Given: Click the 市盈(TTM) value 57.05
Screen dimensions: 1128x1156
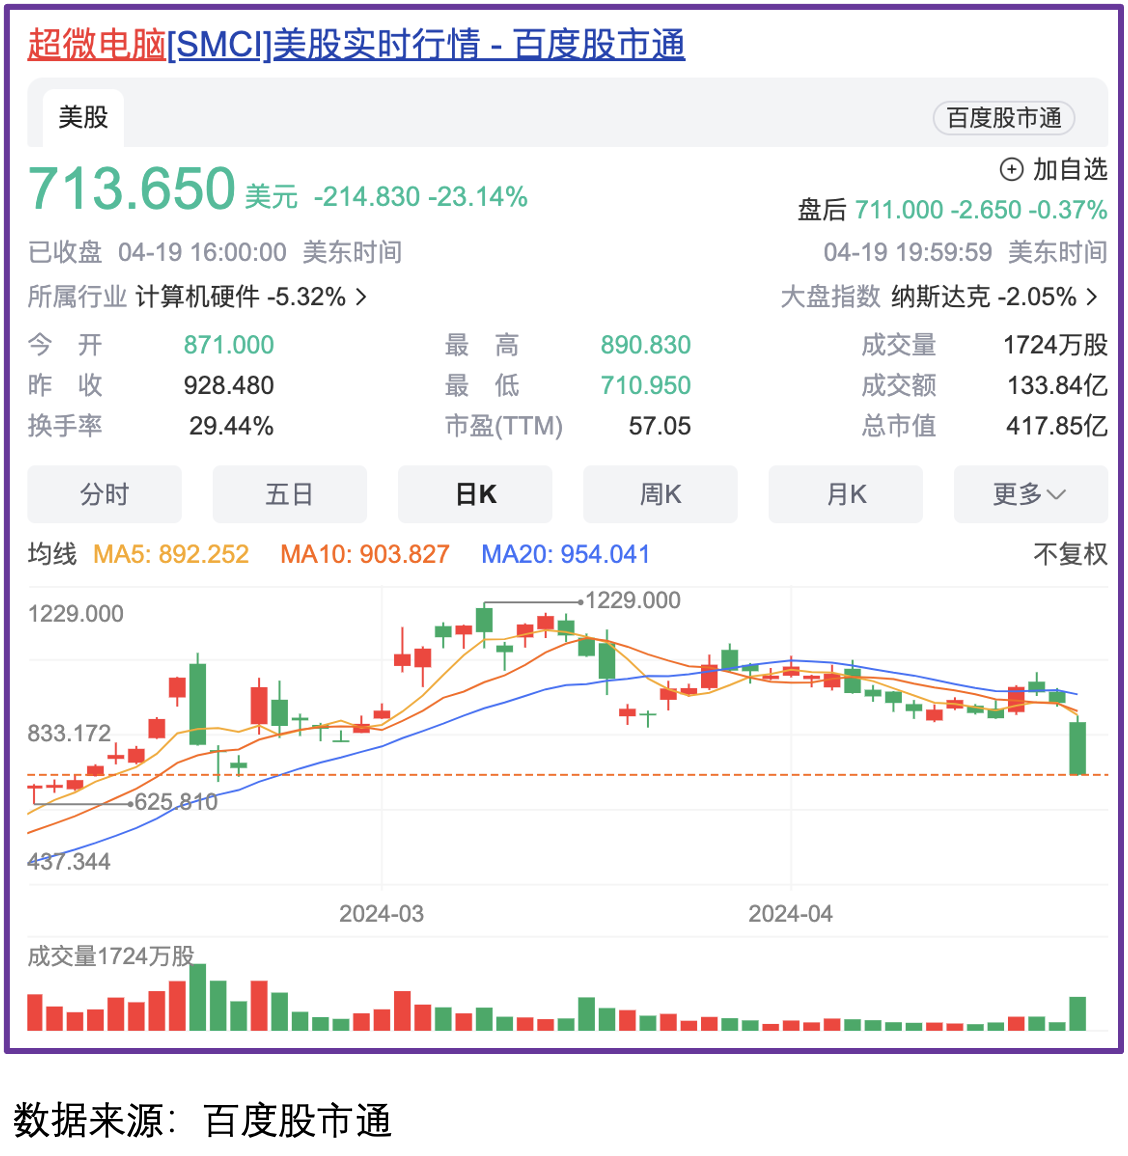Looking at the screenshot, I should pos(660,425).
